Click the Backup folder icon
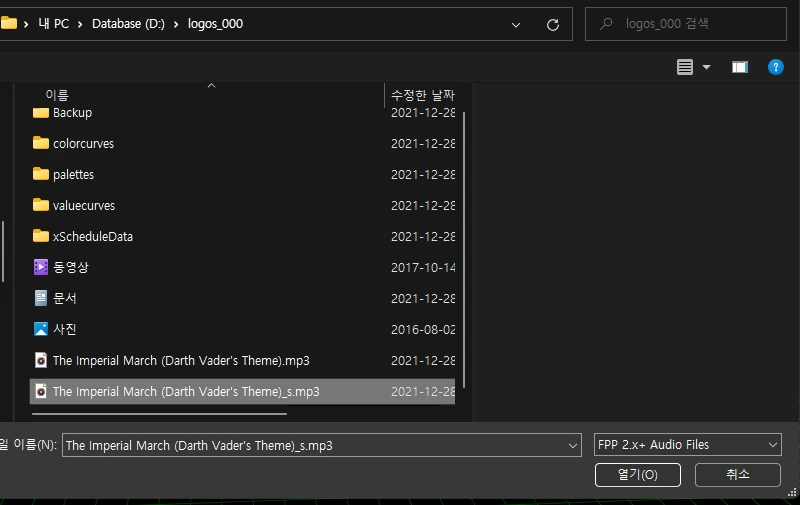This screenshot has height=505, width=800. [41, 112]
